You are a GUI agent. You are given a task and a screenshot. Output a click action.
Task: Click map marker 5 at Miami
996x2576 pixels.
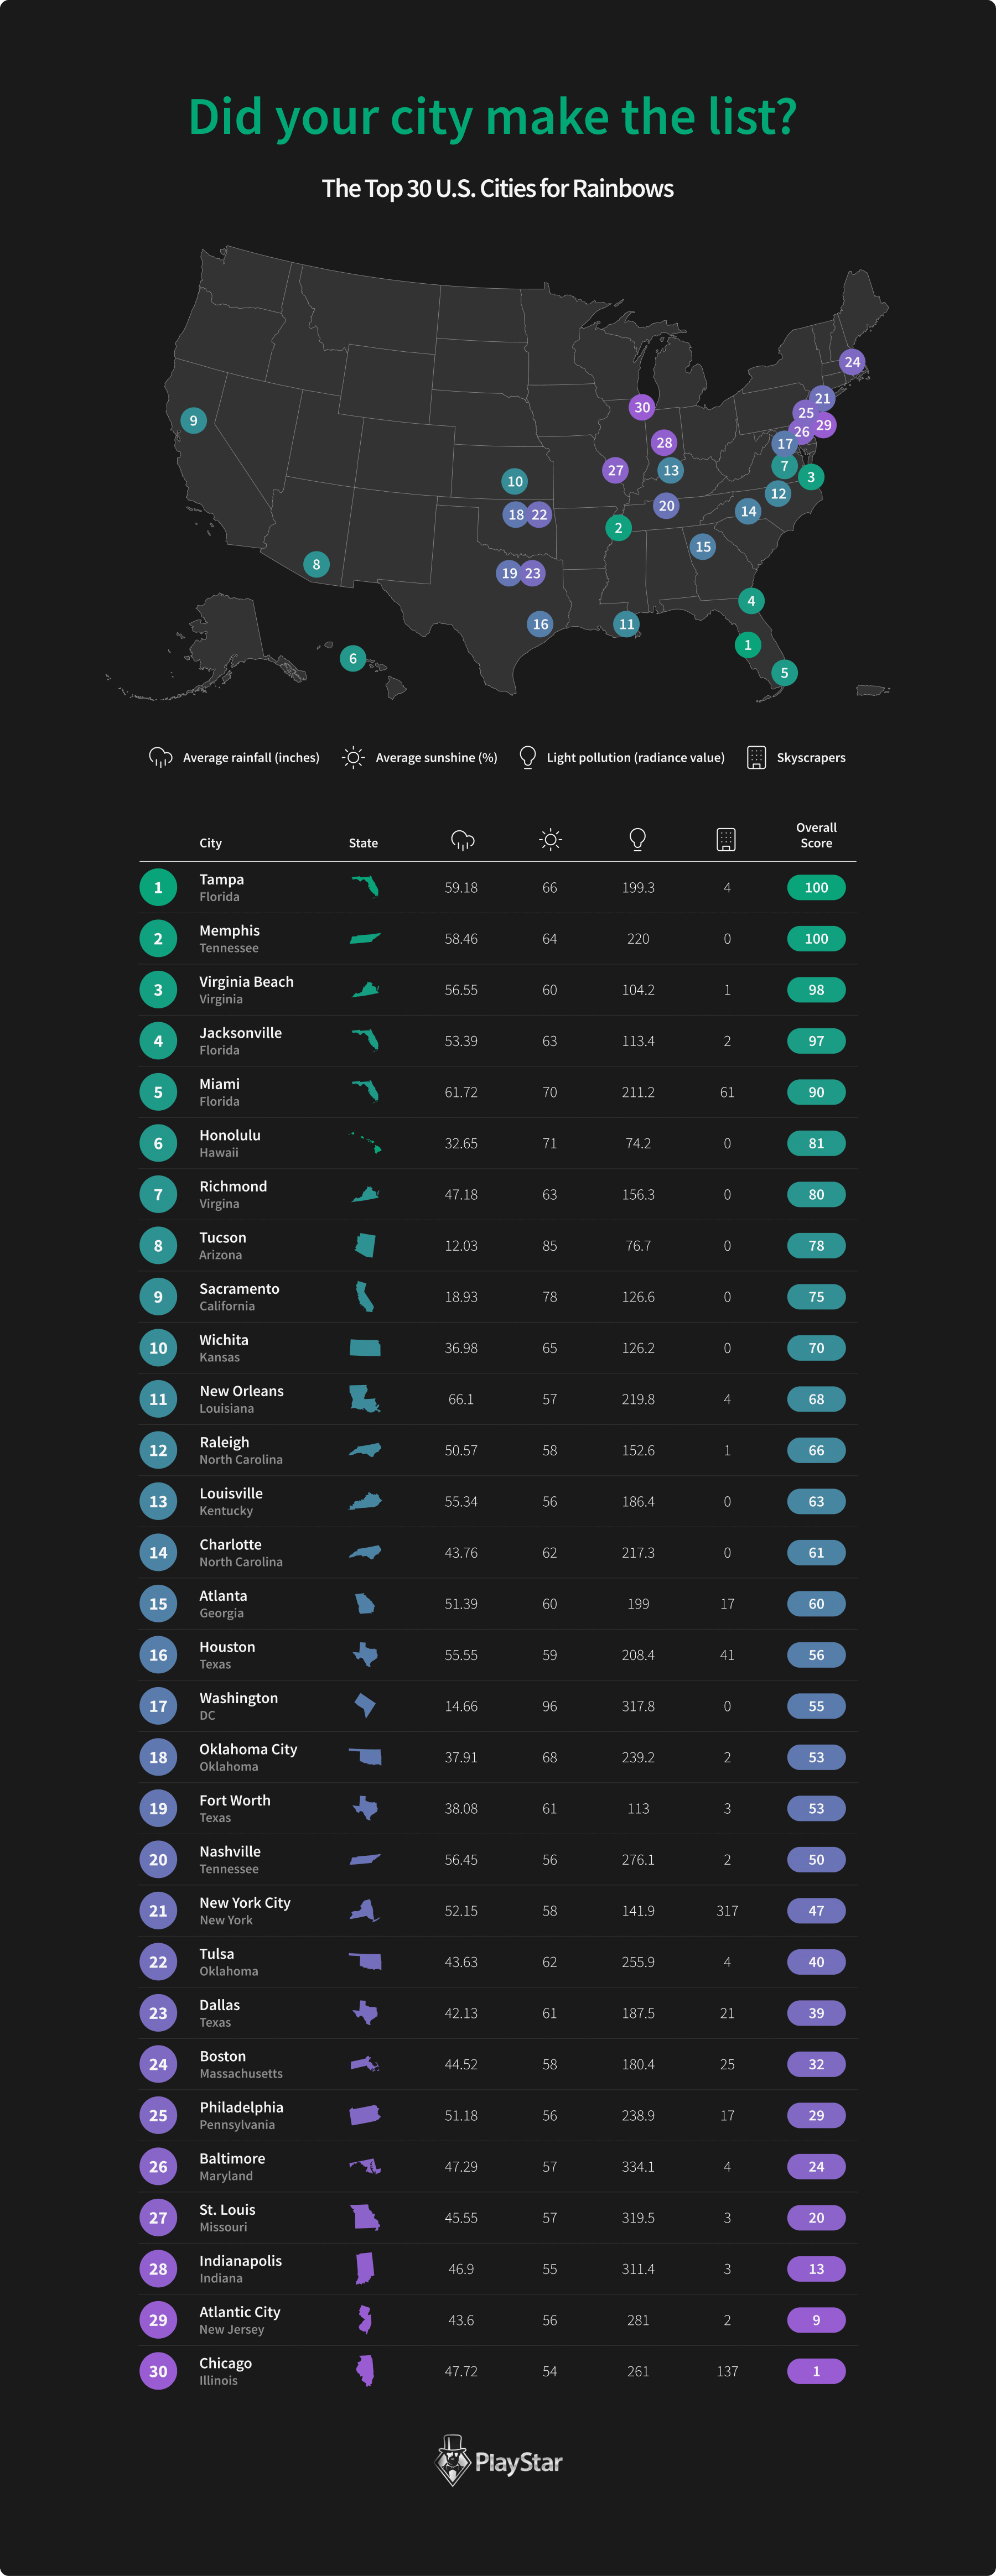coord(784,673)
